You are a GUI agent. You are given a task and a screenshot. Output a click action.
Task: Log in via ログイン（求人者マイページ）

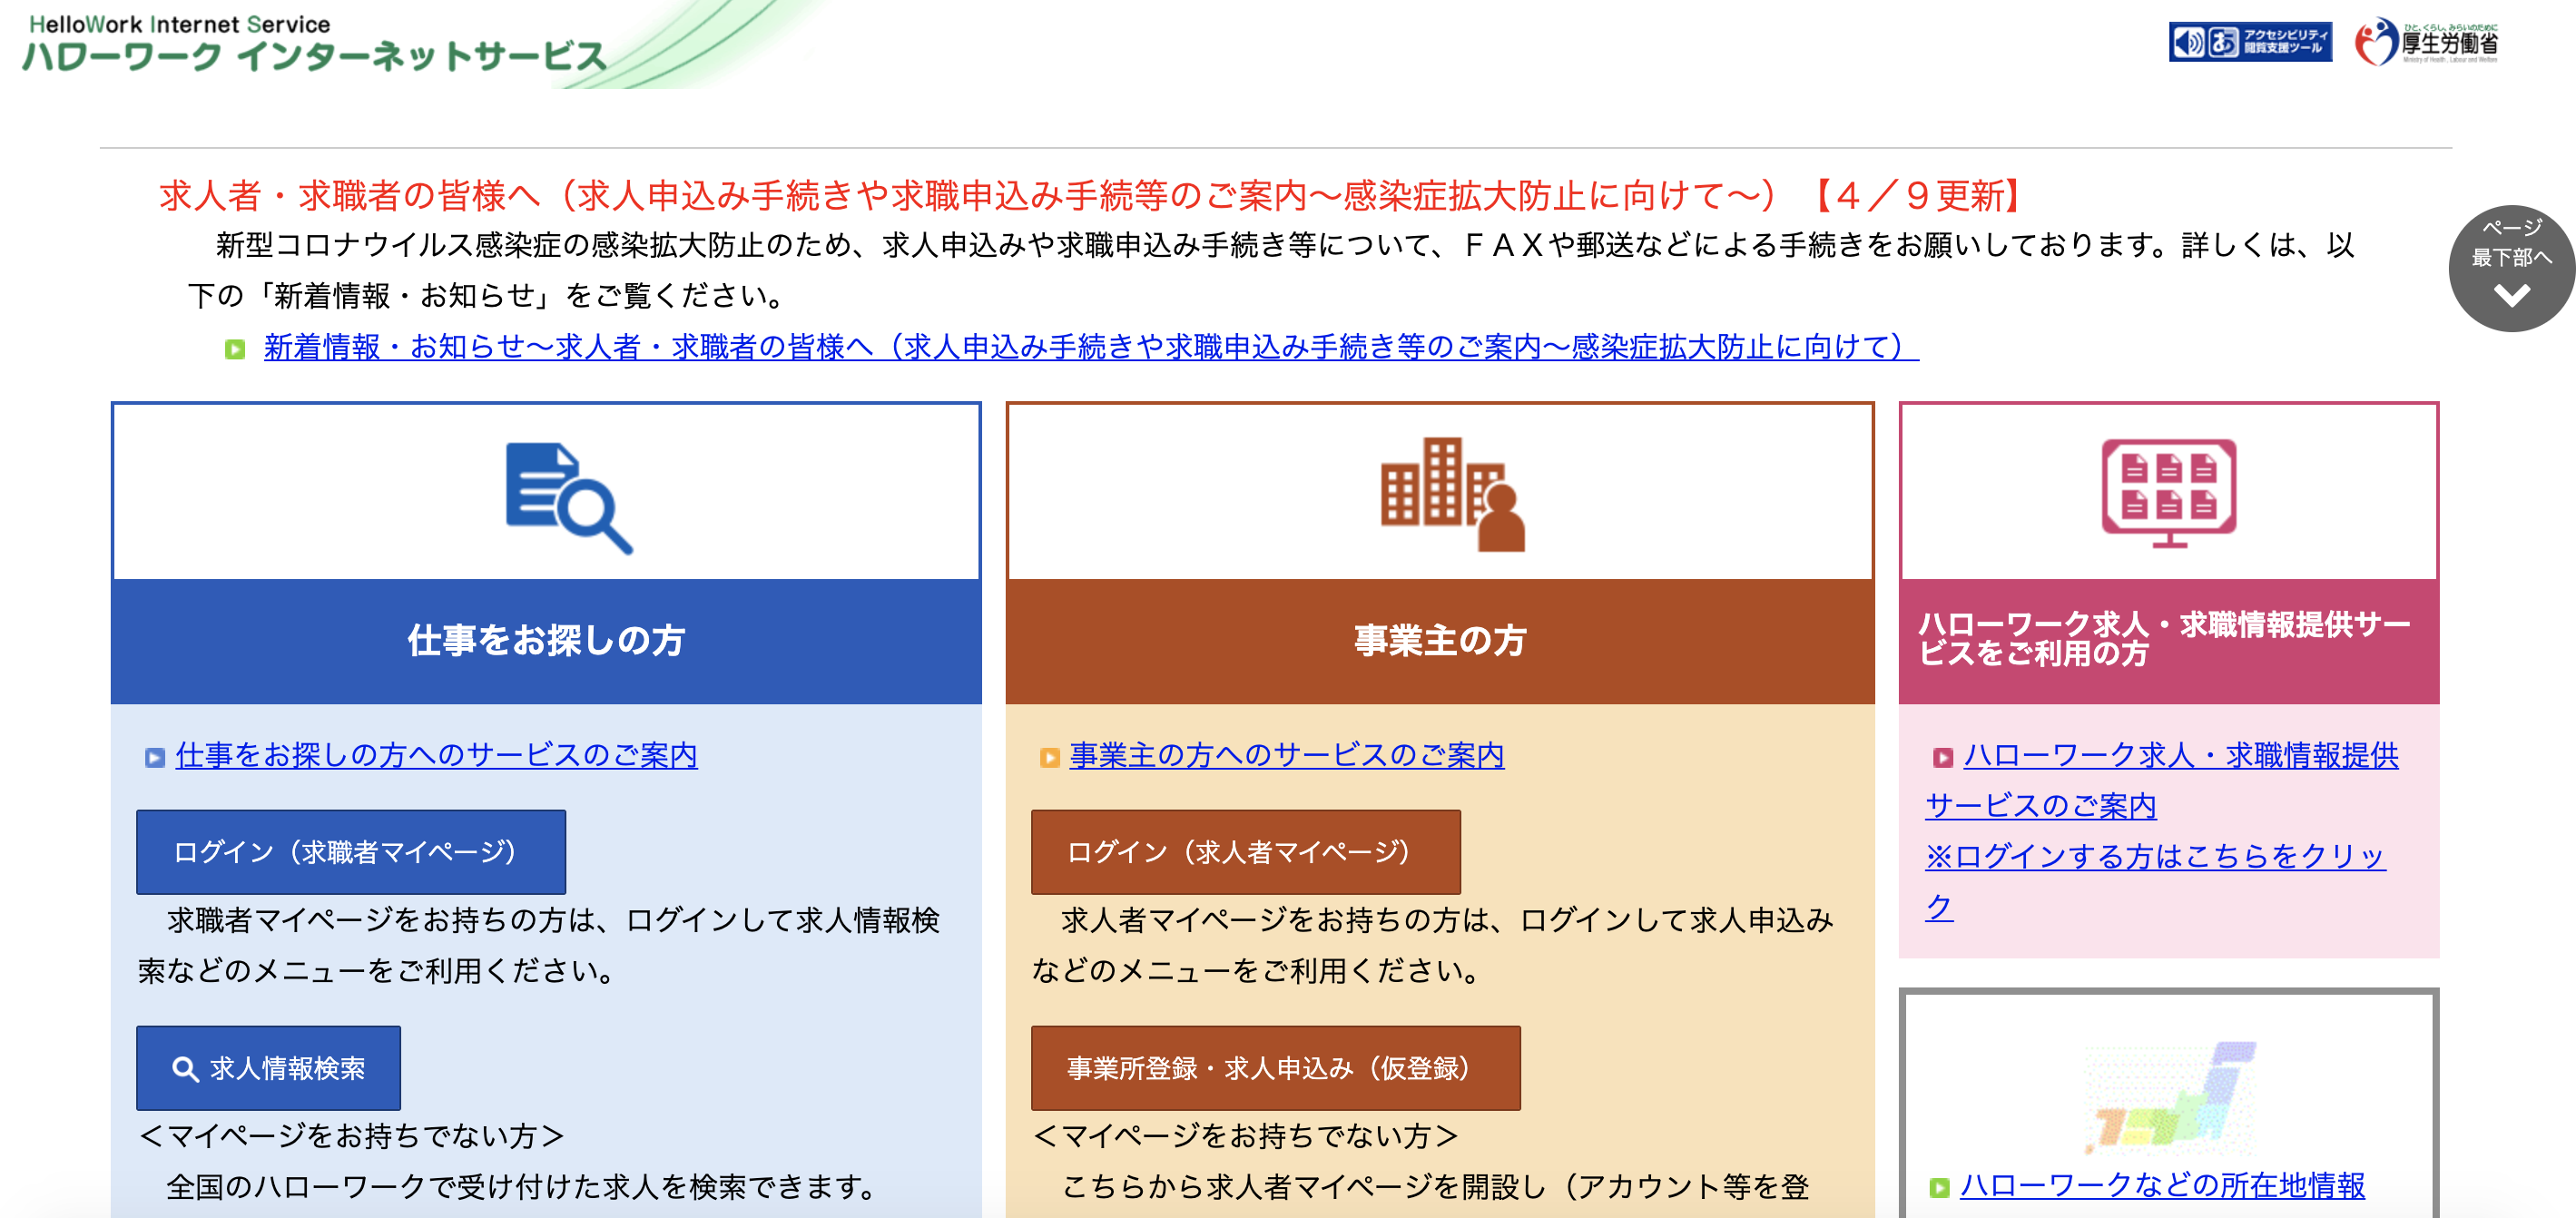click(1245, 851)
